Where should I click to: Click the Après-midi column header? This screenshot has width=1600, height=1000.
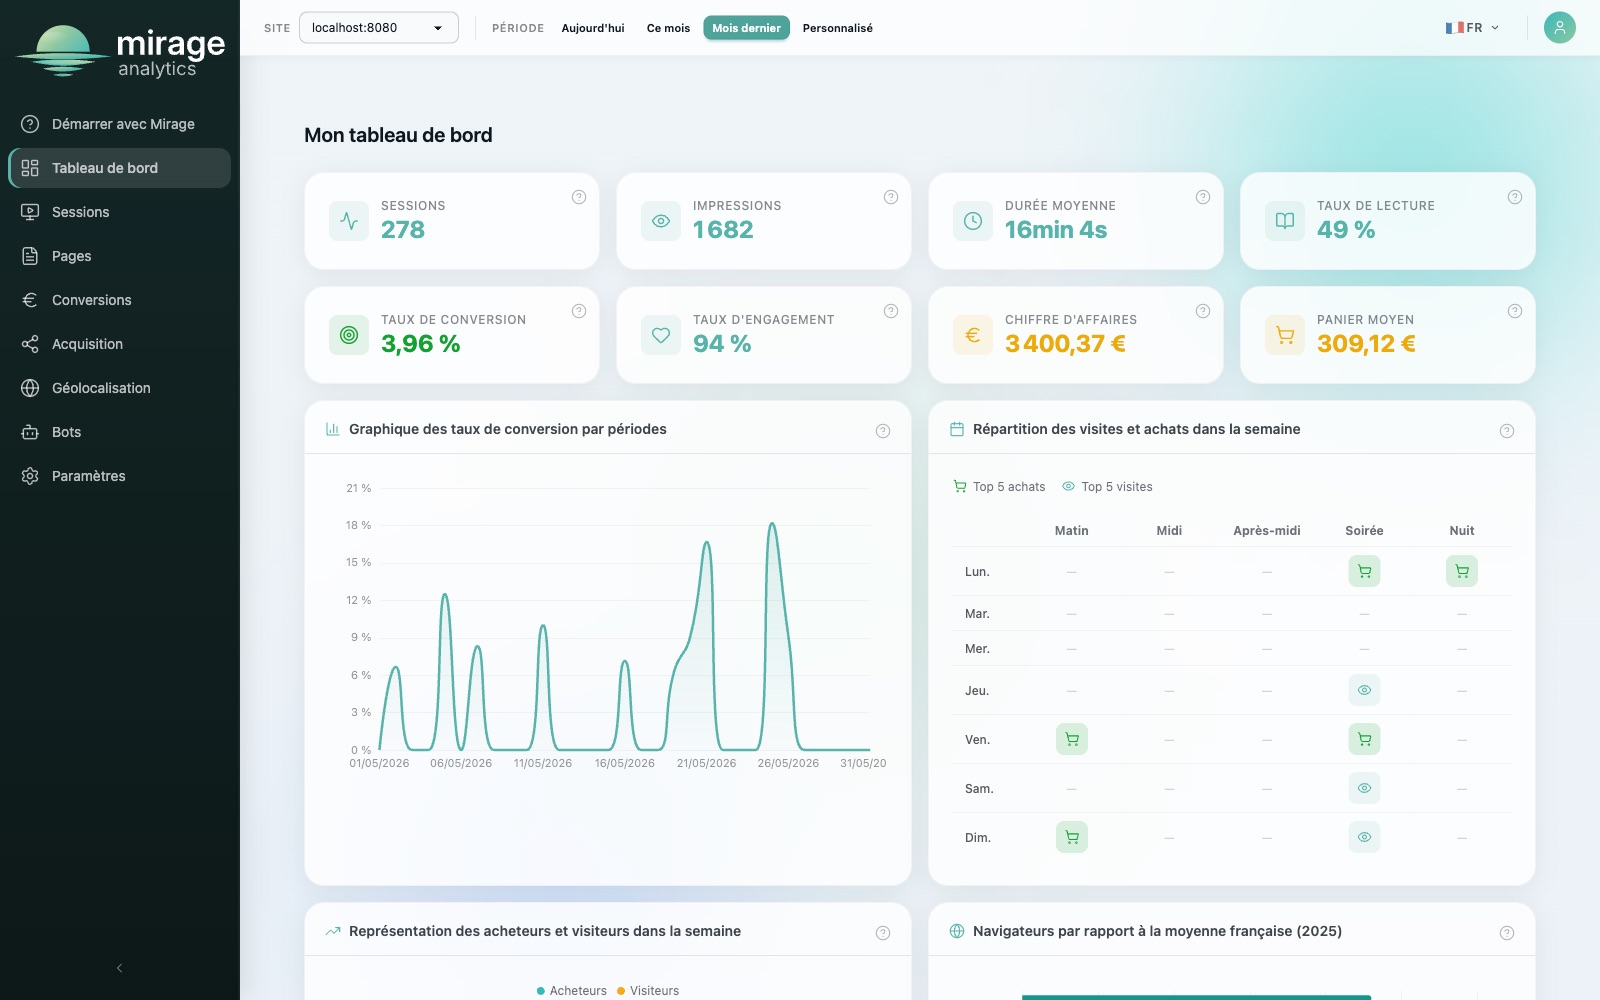coord(1267,531)
